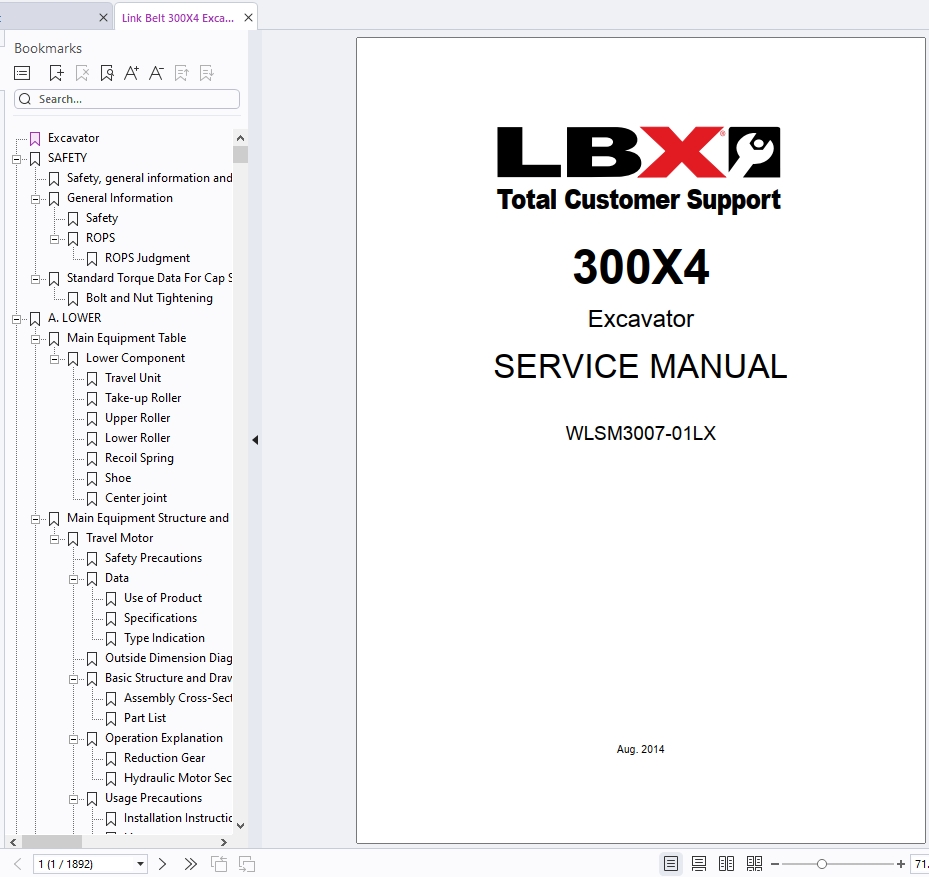Screen dimensions: 929x877
Task: Open the Recoil Spring bookmark
Action: pos(139,458)
